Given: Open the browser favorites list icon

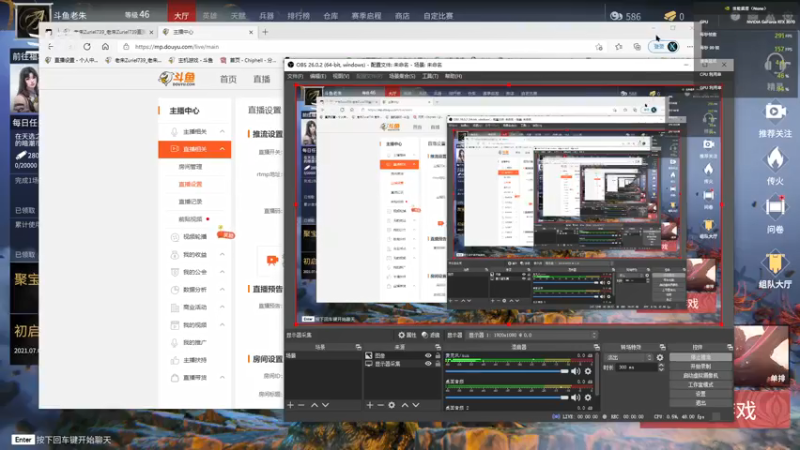Looking at the screenshot, I should (x=618, y=46).
